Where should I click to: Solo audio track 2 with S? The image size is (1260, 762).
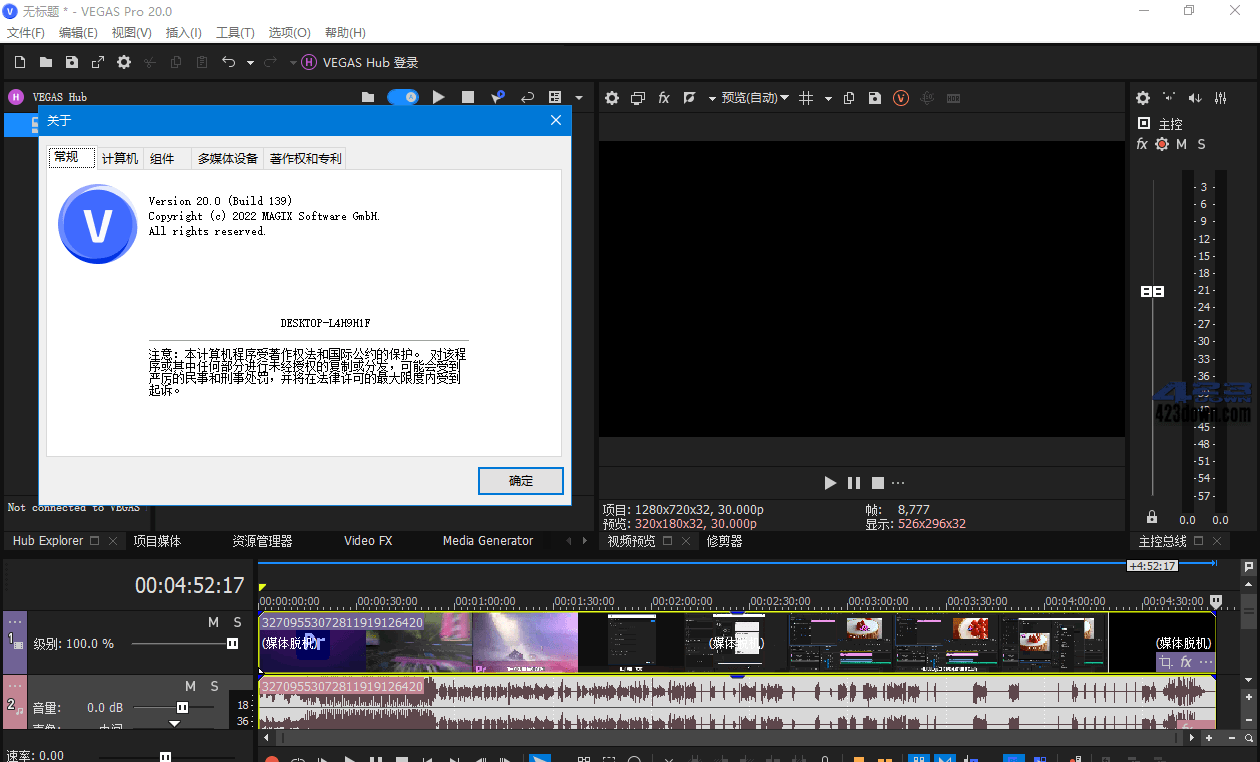[x=214, y=686]
